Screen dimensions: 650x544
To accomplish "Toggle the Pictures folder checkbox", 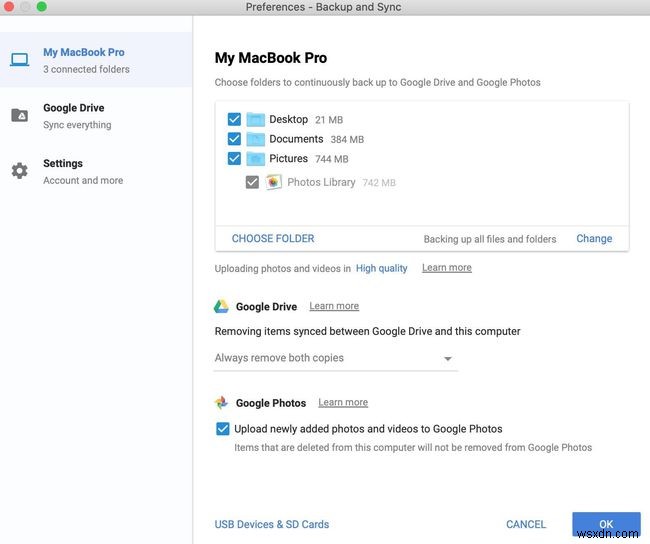I will point(234,159).
